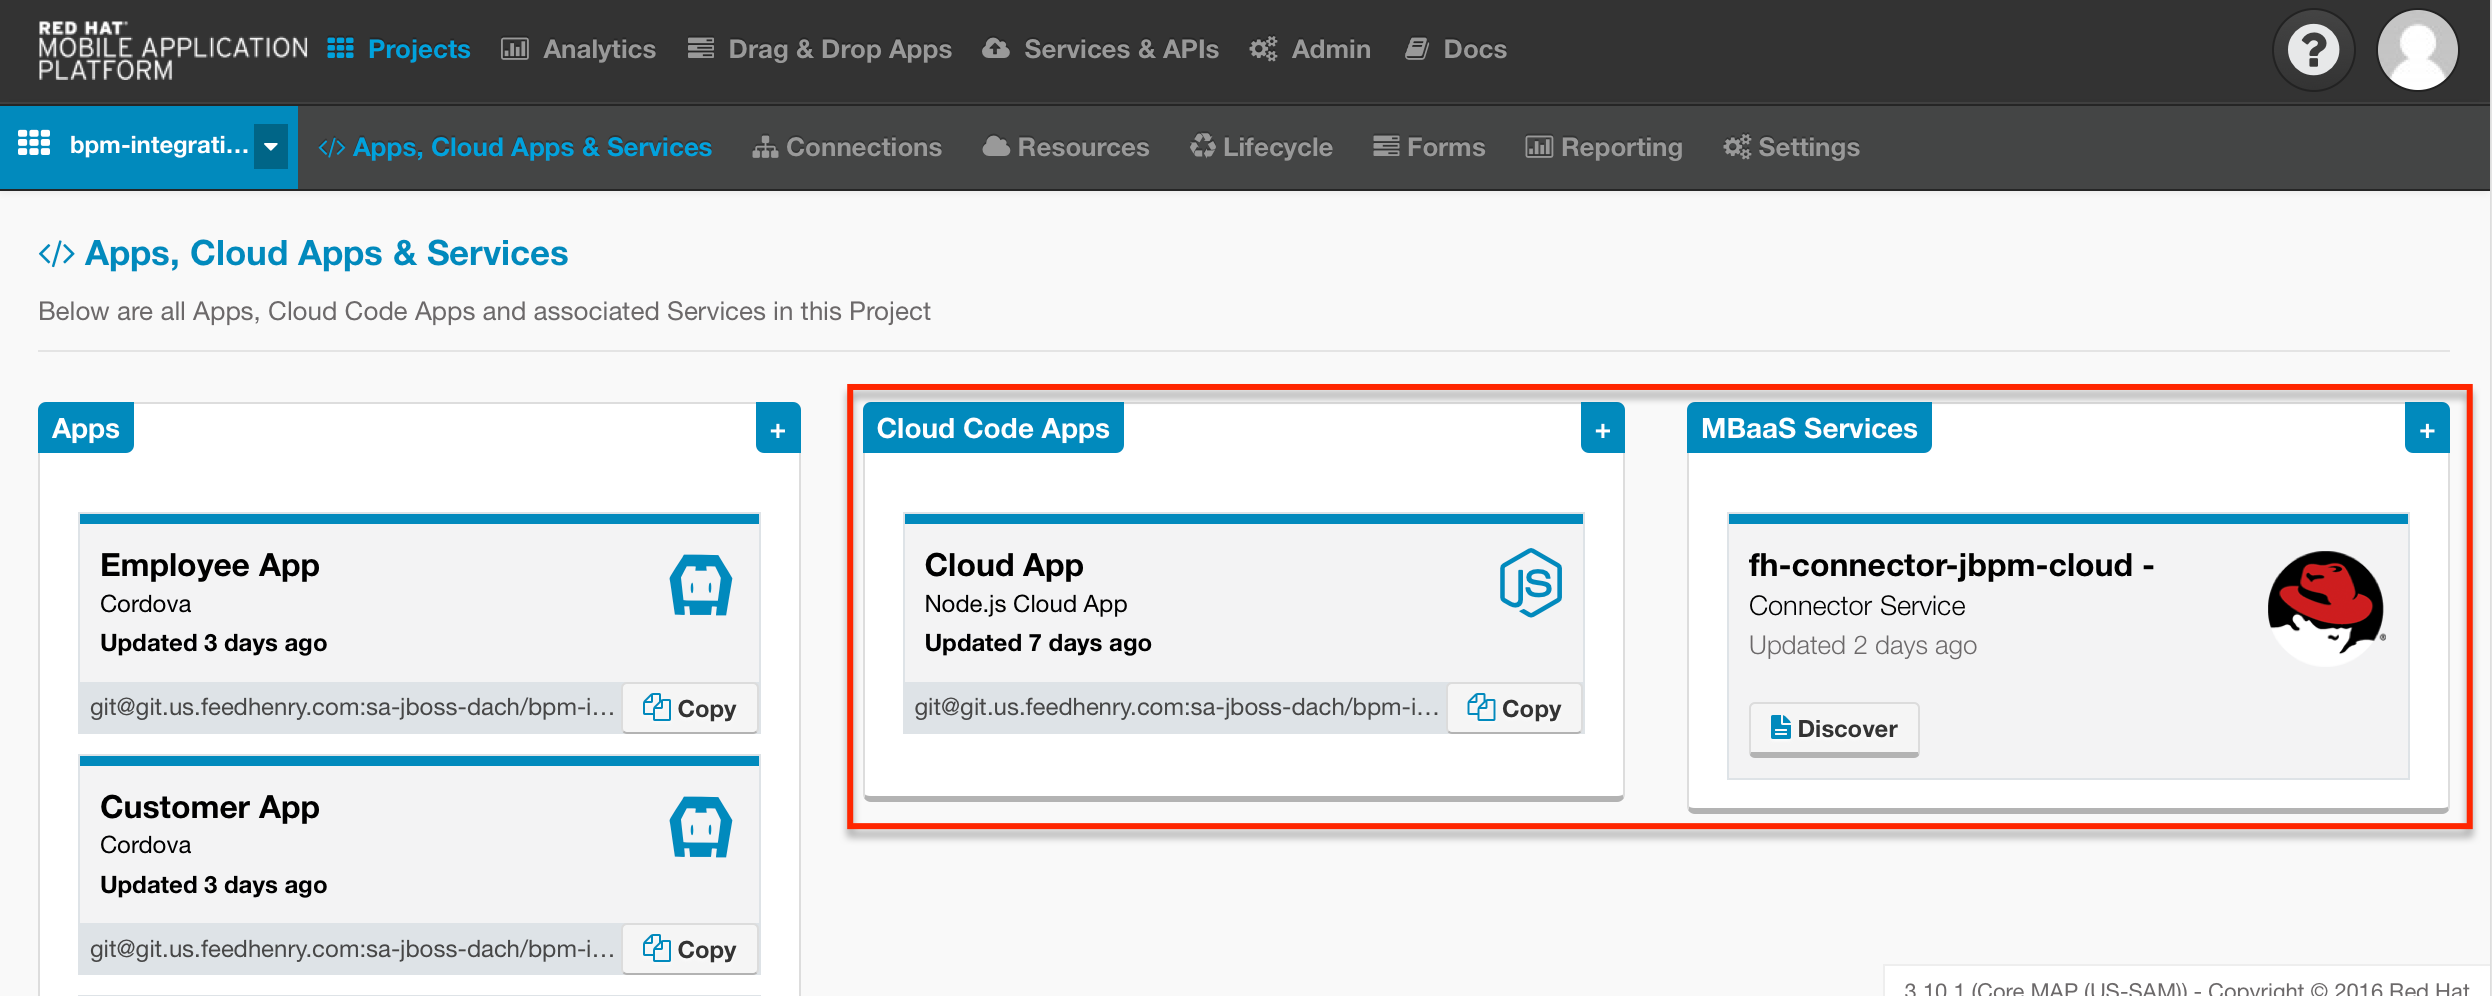Viewport: 2492px width, 996px height.
Task: Select the Employee App git URL field
Action: pyautogui.click(x=351, y=708)
